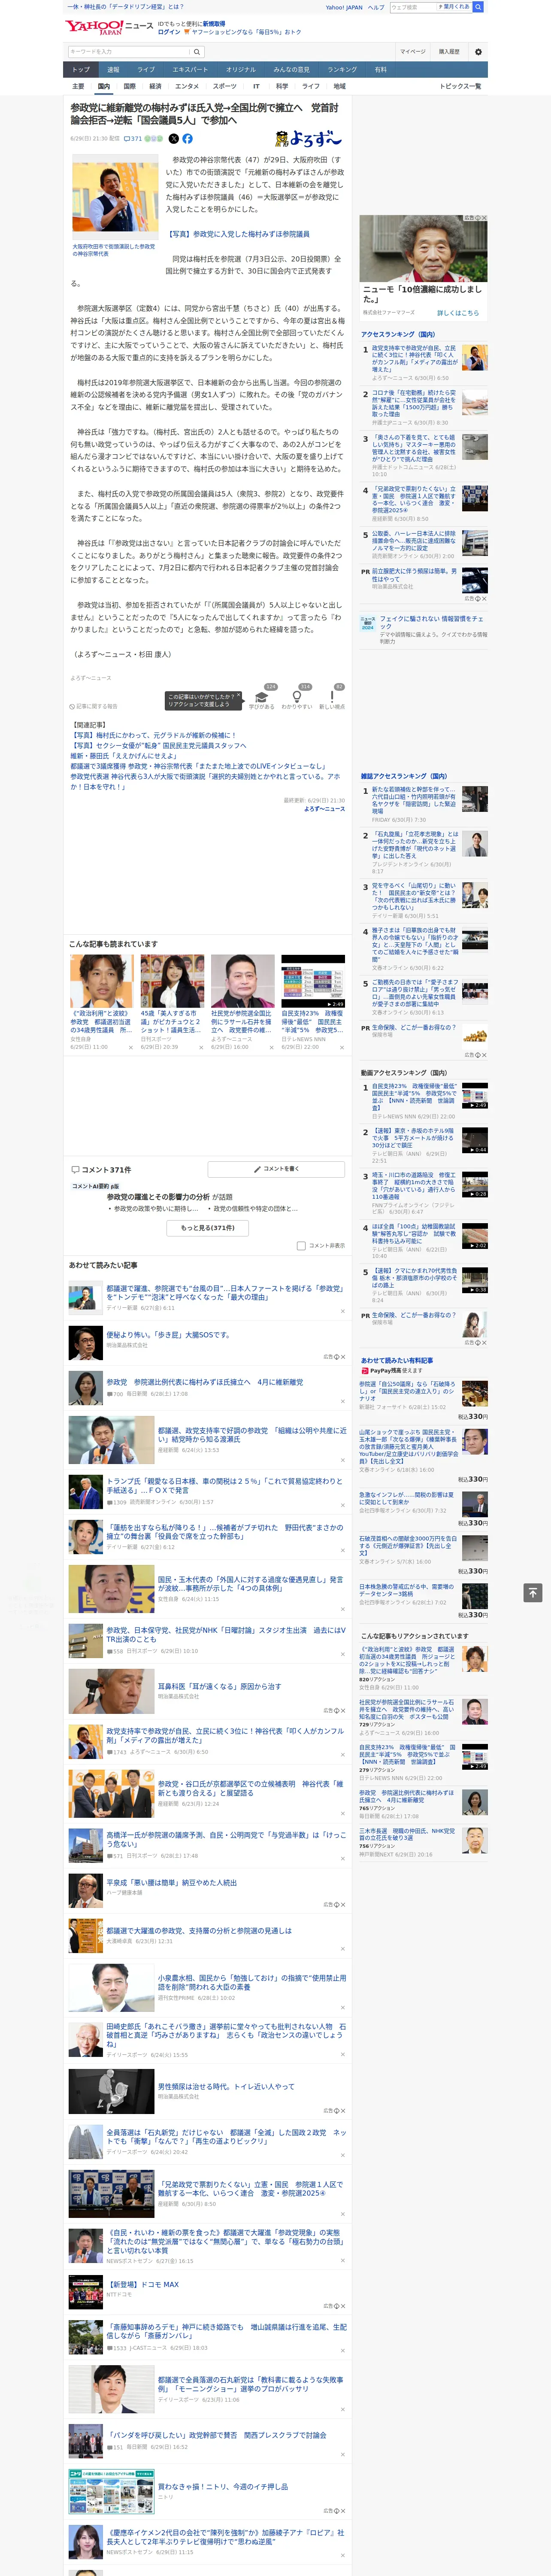
Task: Dismiss the 政治利用で逆転 recommended article card
Action: [x=130, y=1047]
